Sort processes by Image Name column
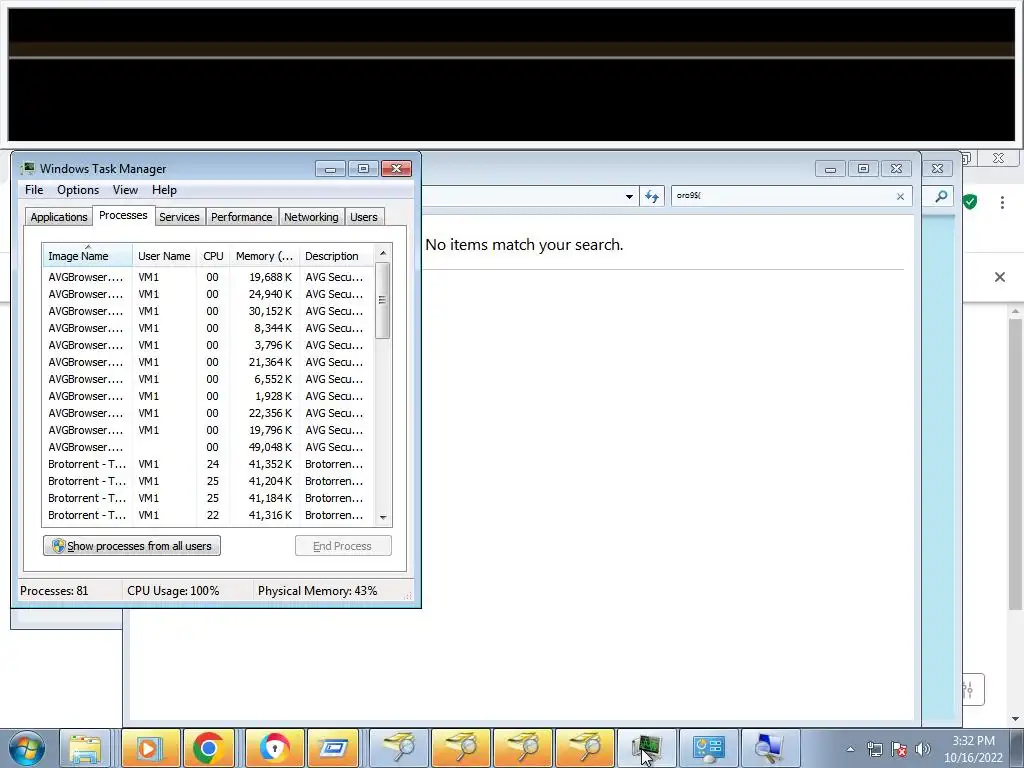Image resolution: width=1024 pixels, height=768 pixels. click(x=88, y=256)
